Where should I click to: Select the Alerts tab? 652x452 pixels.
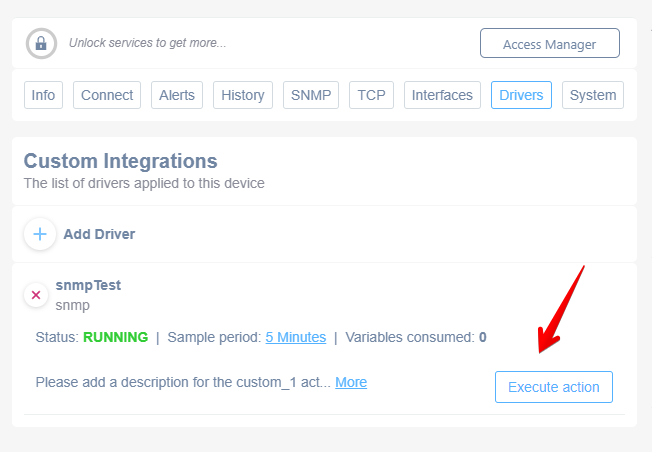click(x=177, y=95)
